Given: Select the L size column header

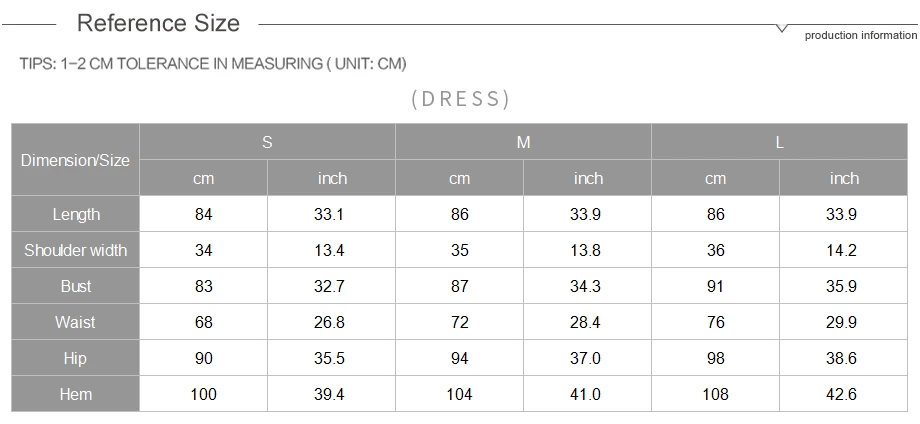Looking at the screenshot, I should (x=779, y=142).
